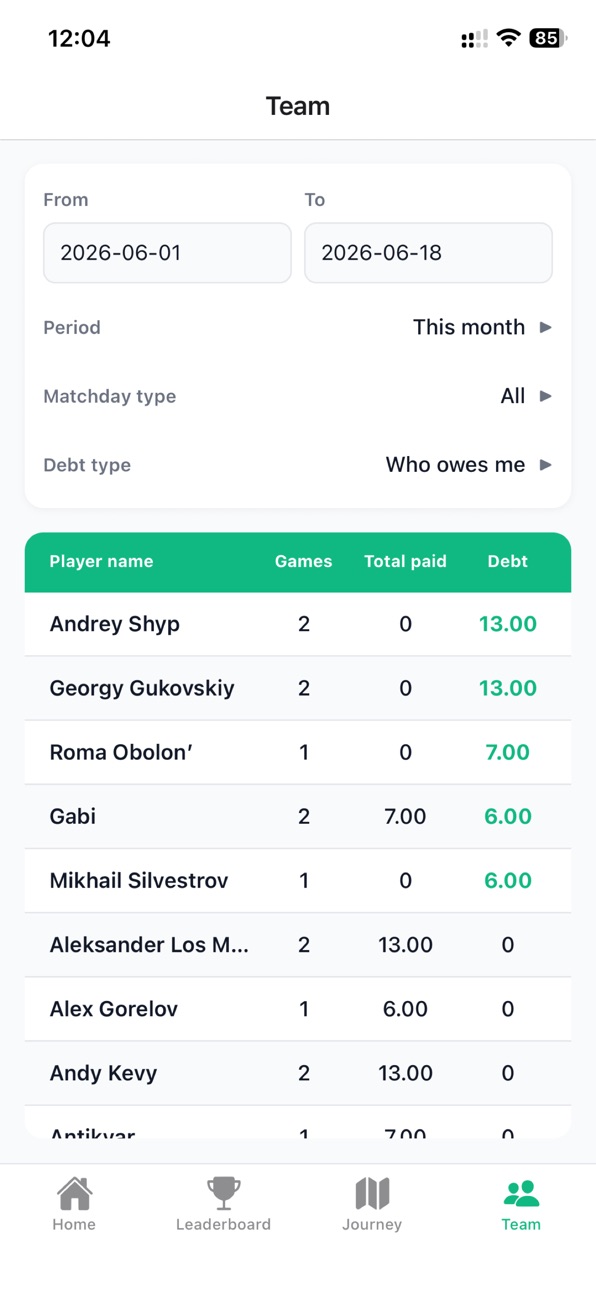Open the Leaderboard trophy icon
Image resolution: width=596 pixels, height=1290 pixels.
coord(223,1193)
